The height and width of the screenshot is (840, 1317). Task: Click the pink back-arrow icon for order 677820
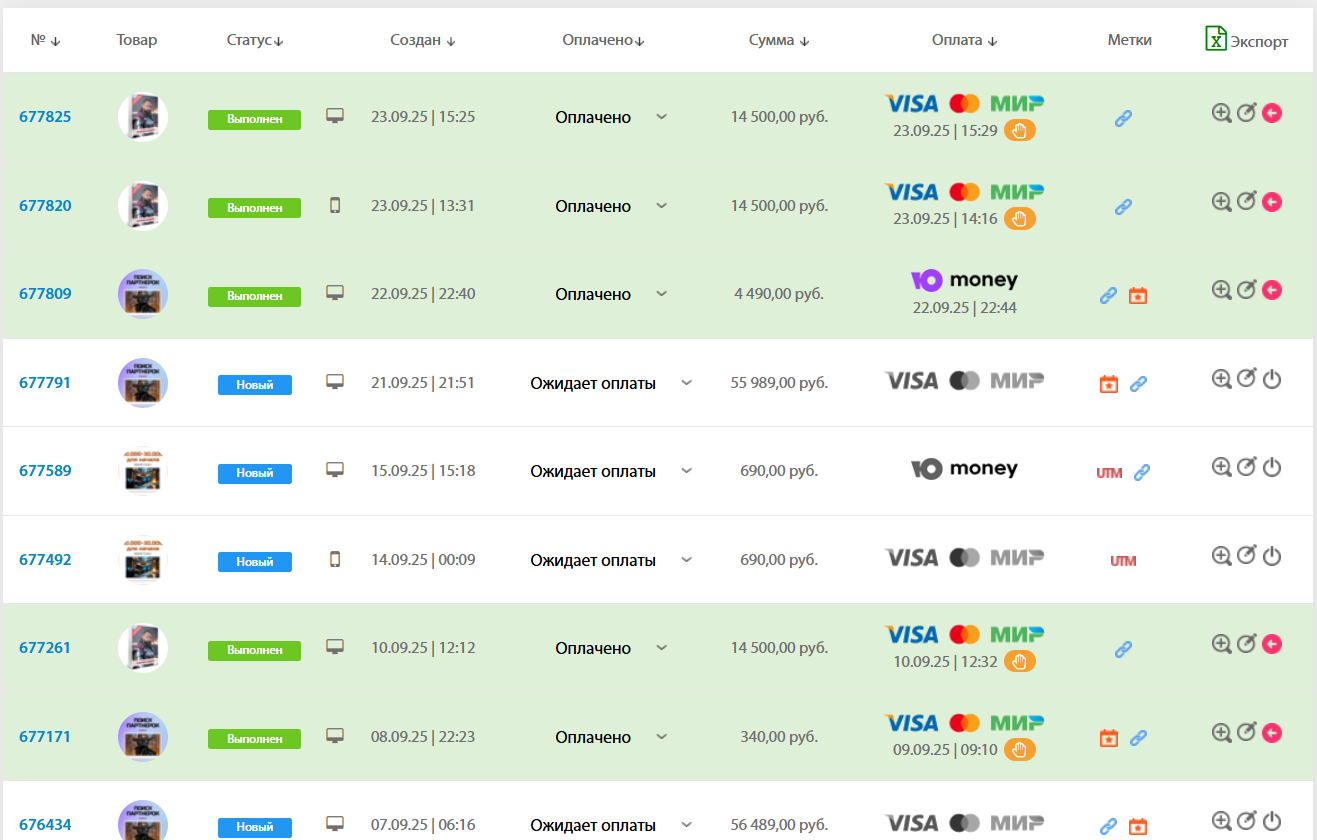point(1272,202)
